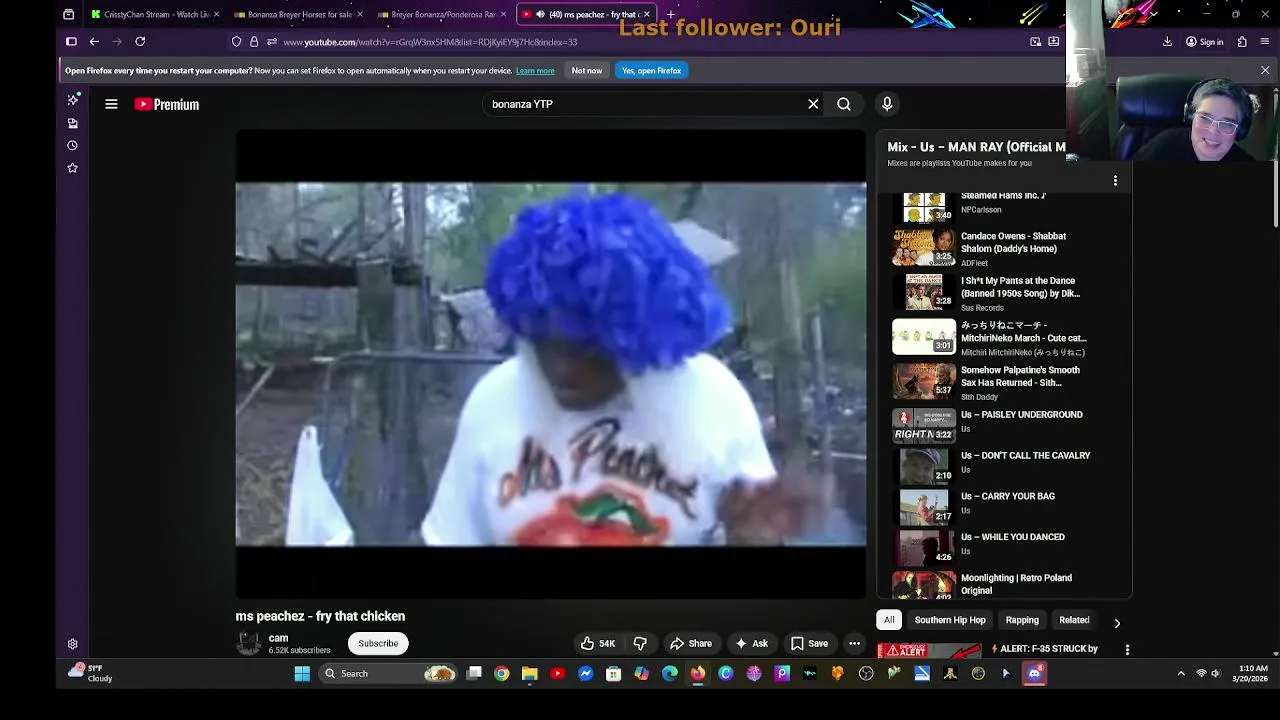Screen dimensions: 1280x720
Task: Dismiss the Firefox startup notification bar
Action: click(x=1265, y=71)
